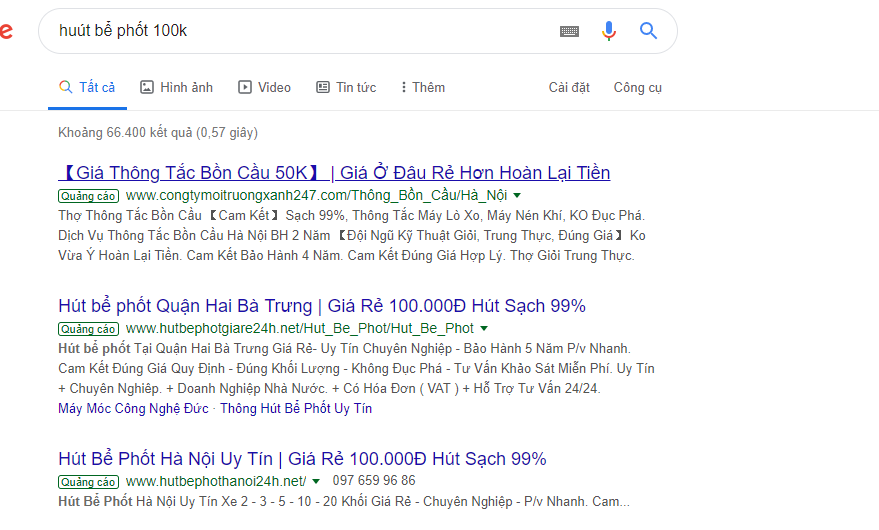Expand the Thêm more options menu
The width and height of the screenshot is (879, 530).
[x=421, y=88]
